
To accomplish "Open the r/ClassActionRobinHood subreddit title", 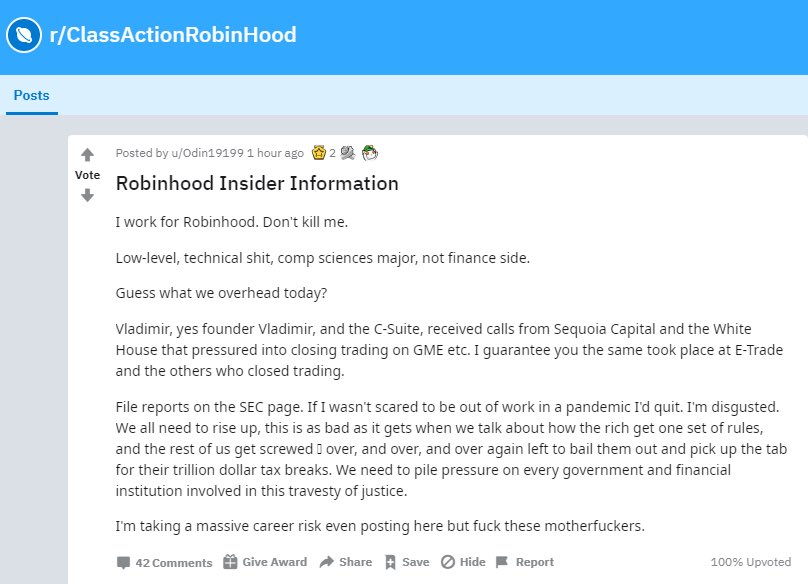I will coord(173,35).
